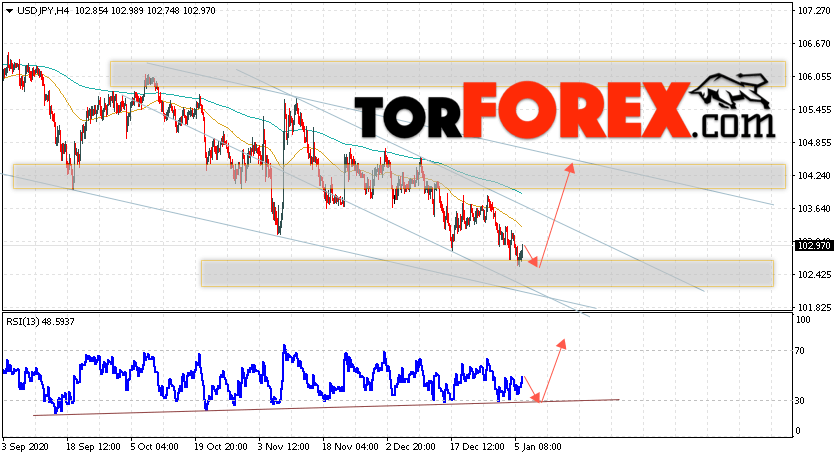Image resolution: width=838 pixels, height=458 pixels.
Task: Click the current price tag 102.970
Action: [813, 246]
